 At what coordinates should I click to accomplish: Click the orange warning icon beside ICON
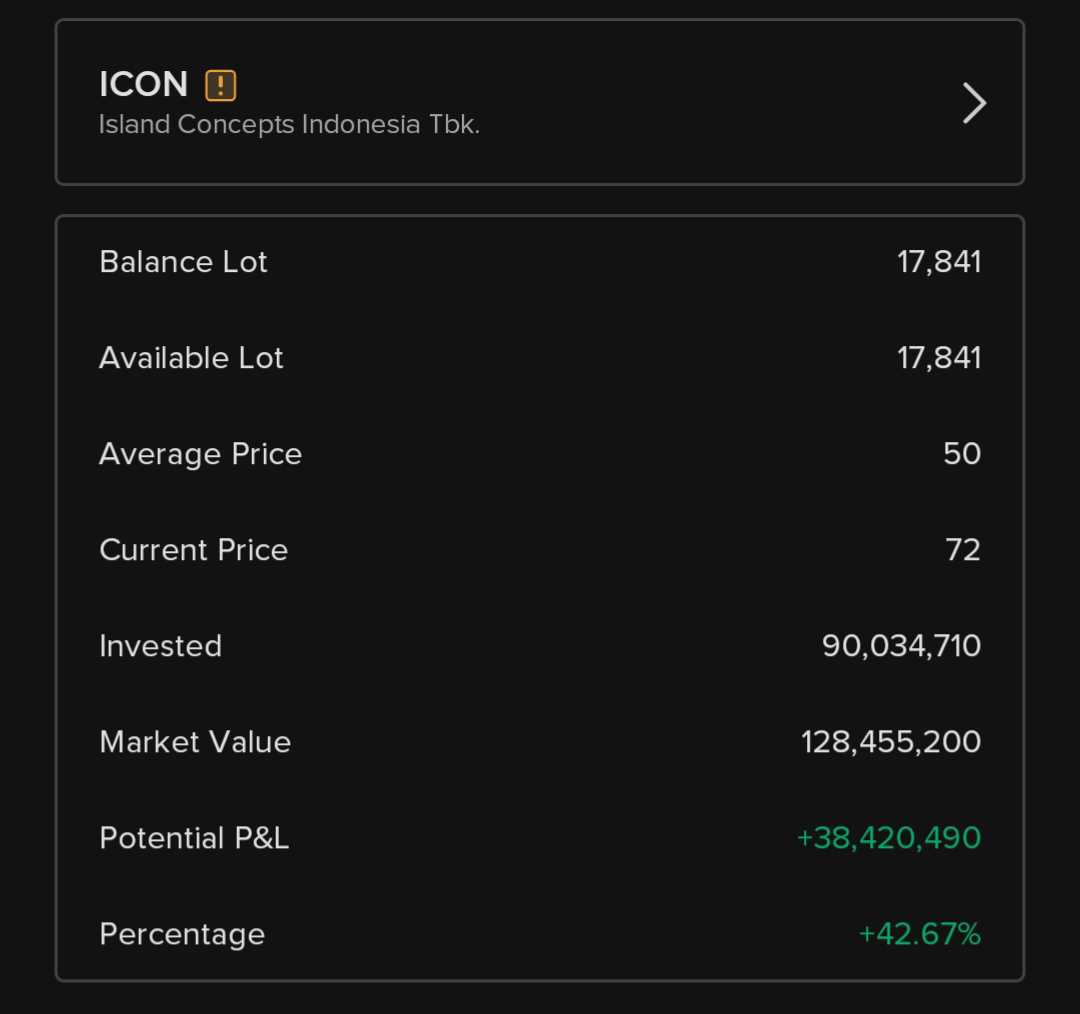pyautogui.click(x=221, y=85)
